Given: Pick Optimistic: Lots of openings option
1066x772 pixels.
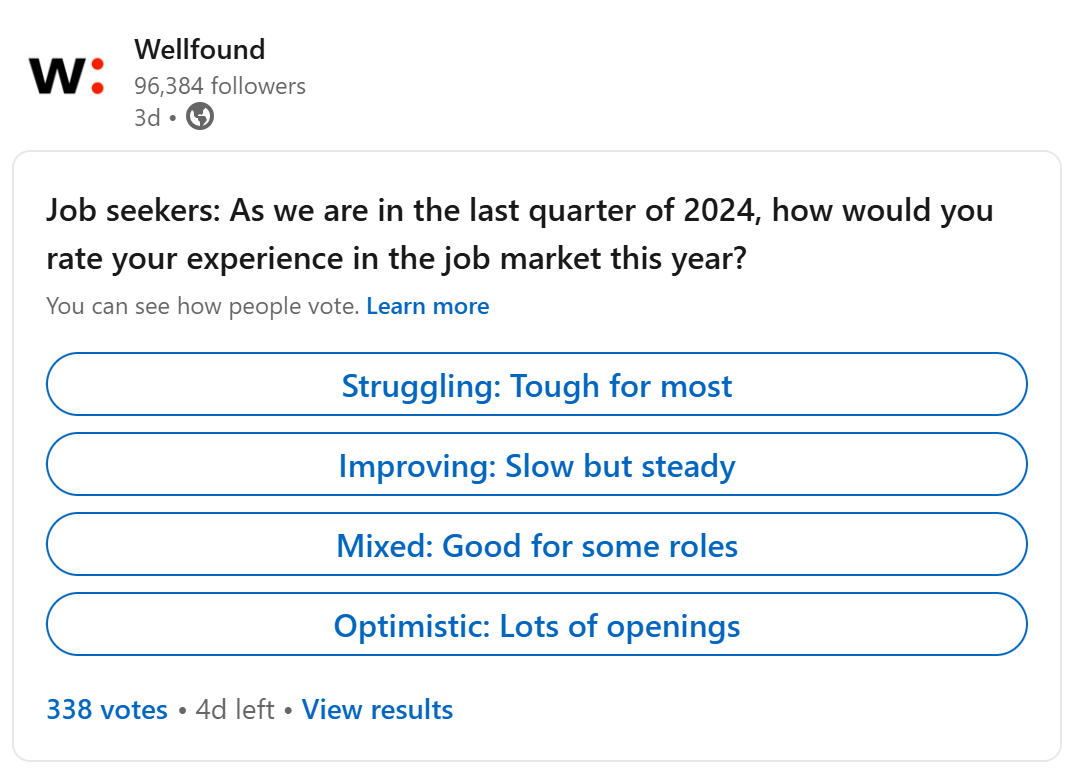Looking at the screenshot, I should [x=536, y=625].
